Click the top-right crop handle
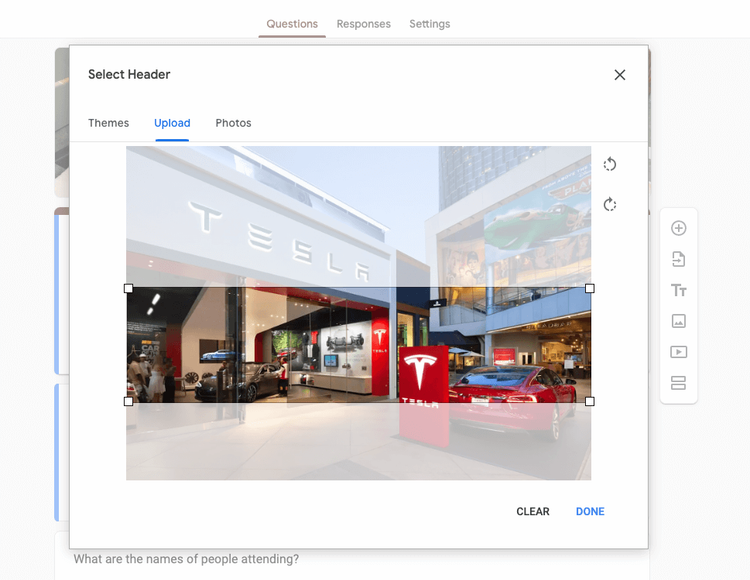The width and height of the screenshot is (750, 580). click(x=590, y=288)
